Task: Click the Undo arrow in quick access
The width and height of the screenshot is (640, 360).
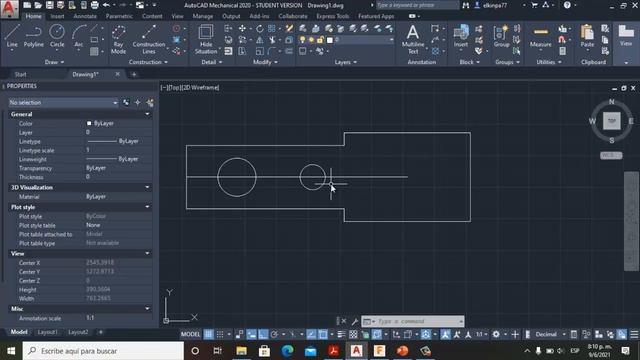Action: coord(106,5)
